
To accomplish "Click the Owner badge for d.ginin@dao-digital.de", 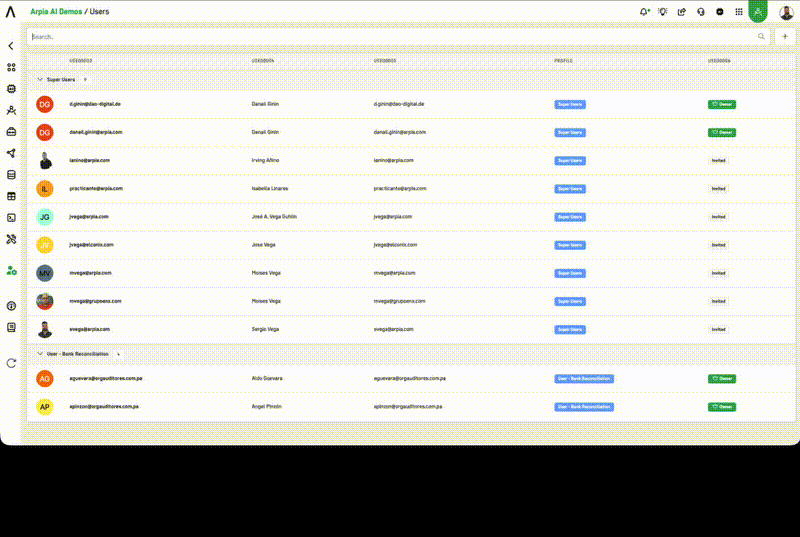I will coord(721,104).
